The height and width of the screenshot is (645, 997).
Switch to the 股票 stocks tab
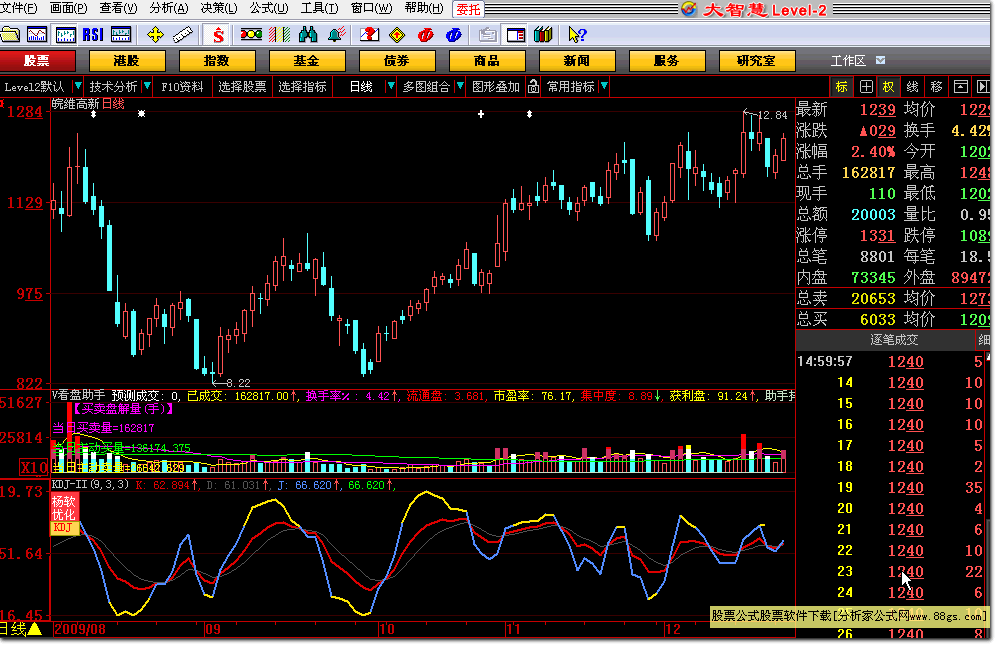(37, 60)
